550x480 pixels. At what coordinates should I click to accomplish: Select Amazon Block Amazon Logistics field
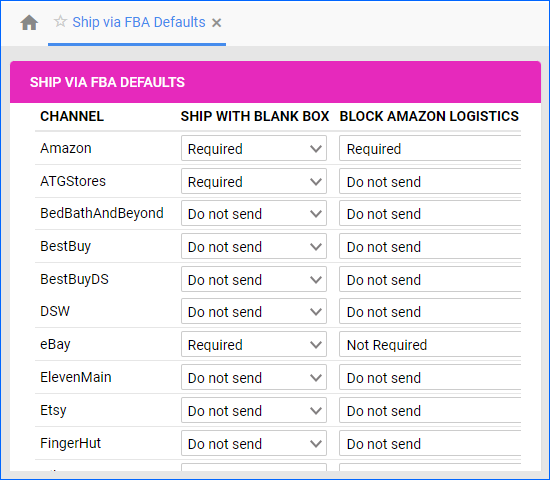430,148
